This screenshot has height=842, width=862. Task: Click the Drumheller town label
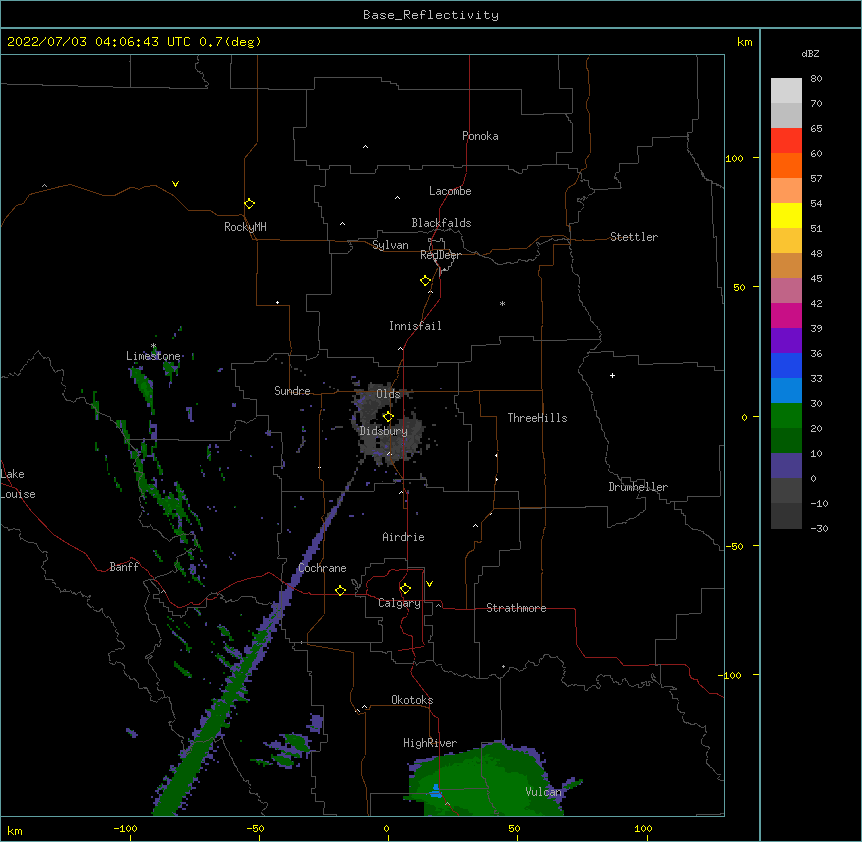[x=638, y=487]
